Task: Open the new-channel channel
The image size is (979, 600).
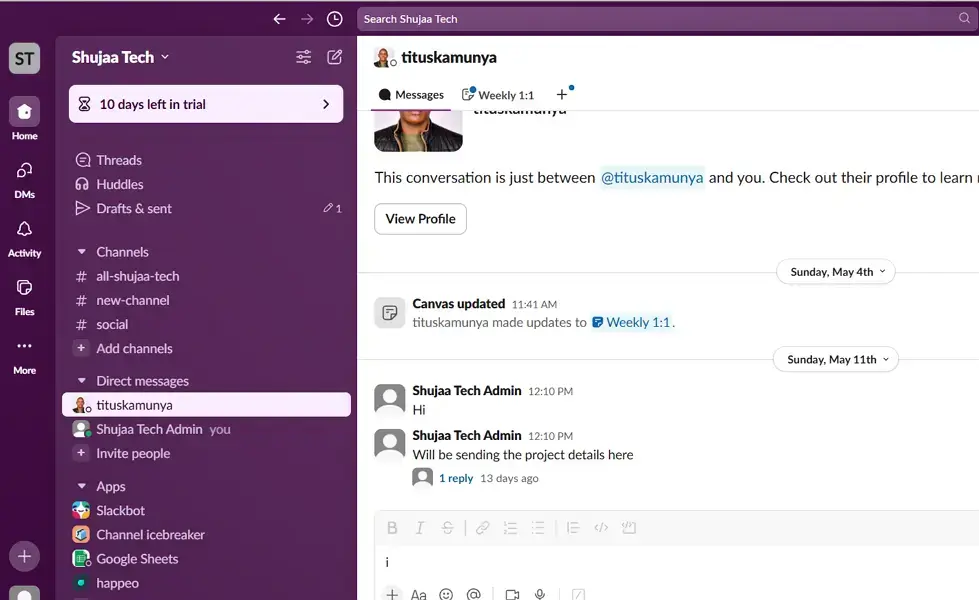Action: click(x=206, y=300)
